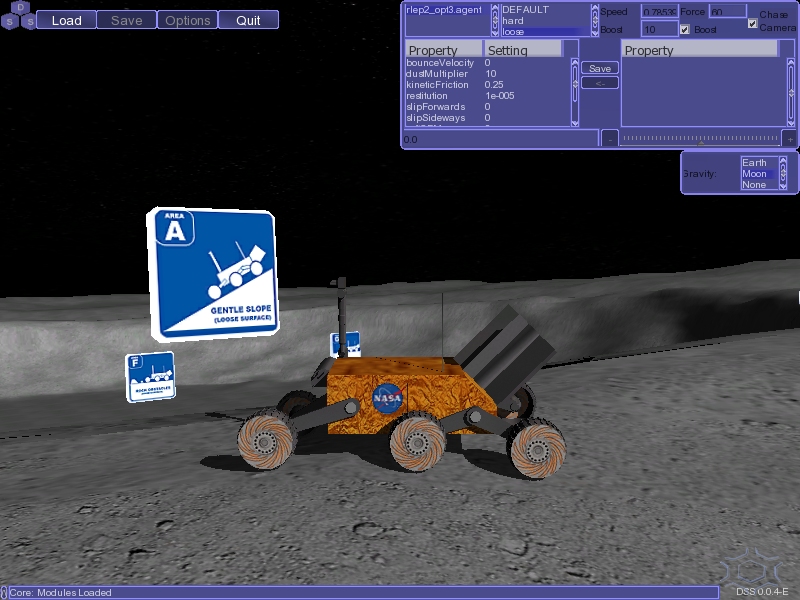Click the Area F rock obstacles sign
This screenshot has height=600, width=800.
(x=151, y=377)
